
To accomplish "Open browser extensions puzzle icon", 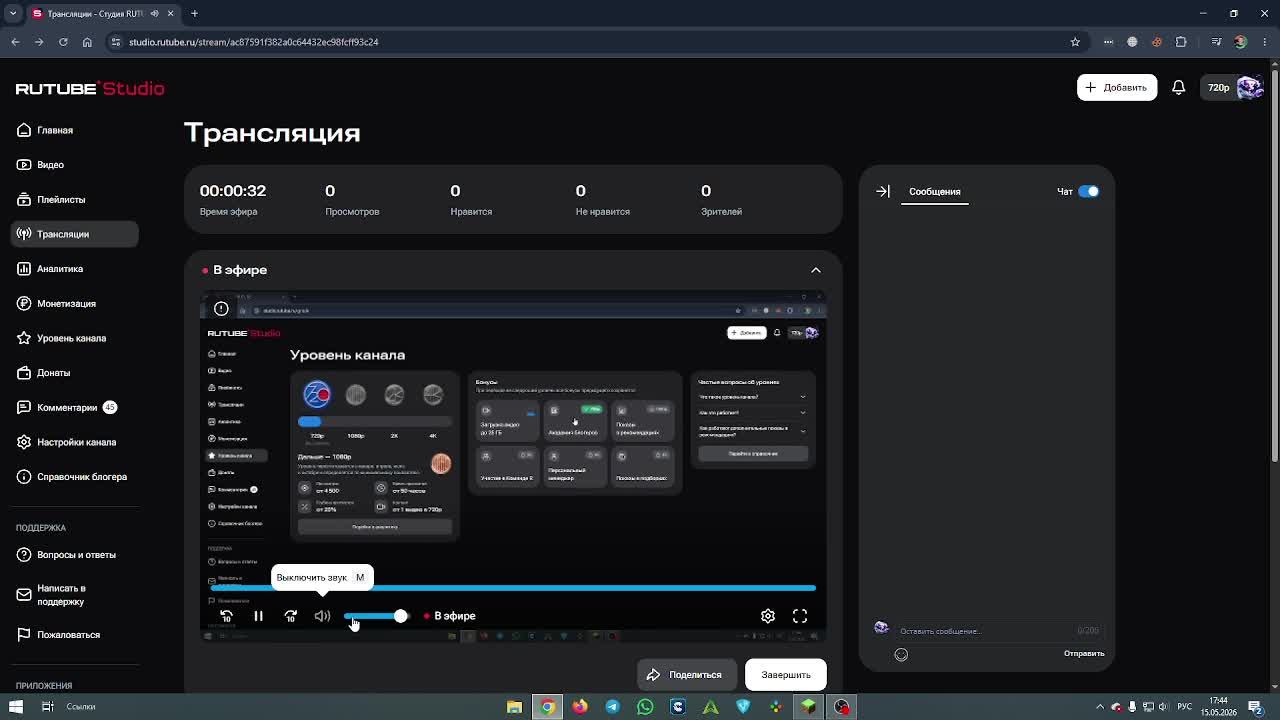I will point(1181,42).
